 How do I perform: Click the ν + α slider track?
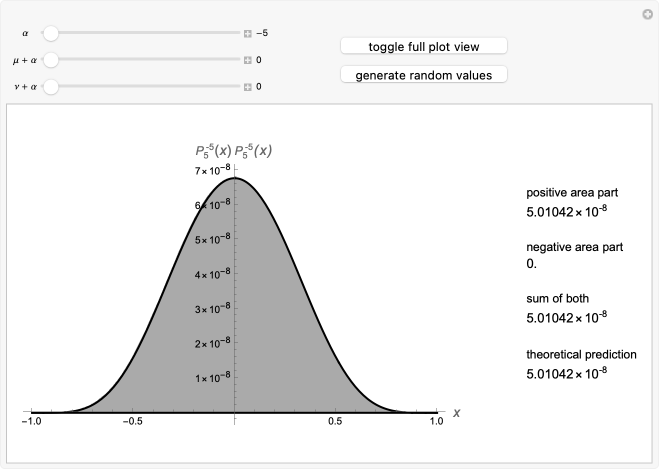[141, 87]
